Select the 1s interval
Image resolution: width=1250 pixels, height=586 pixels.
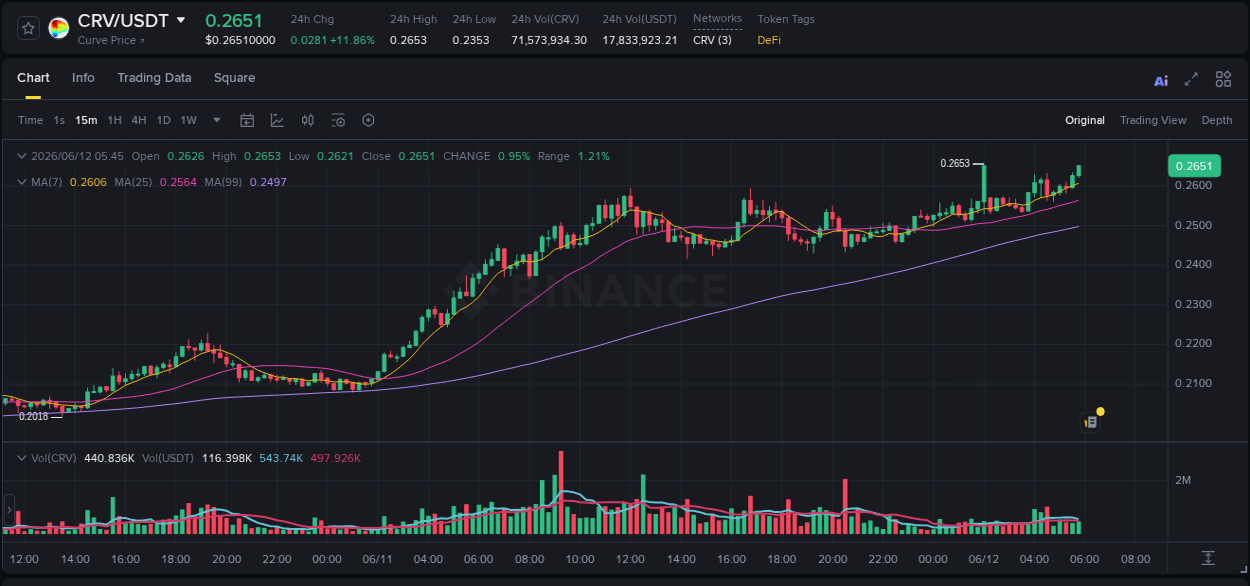59,120
